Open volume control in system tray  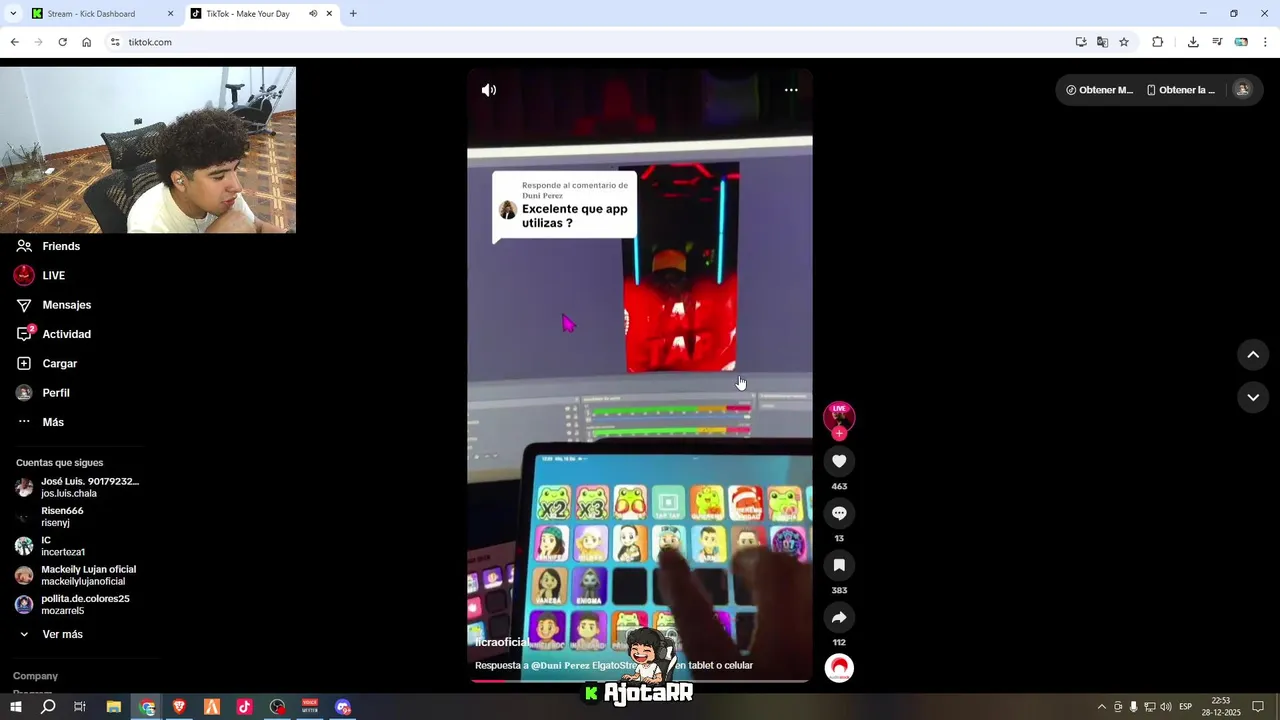coord(1165,707)
